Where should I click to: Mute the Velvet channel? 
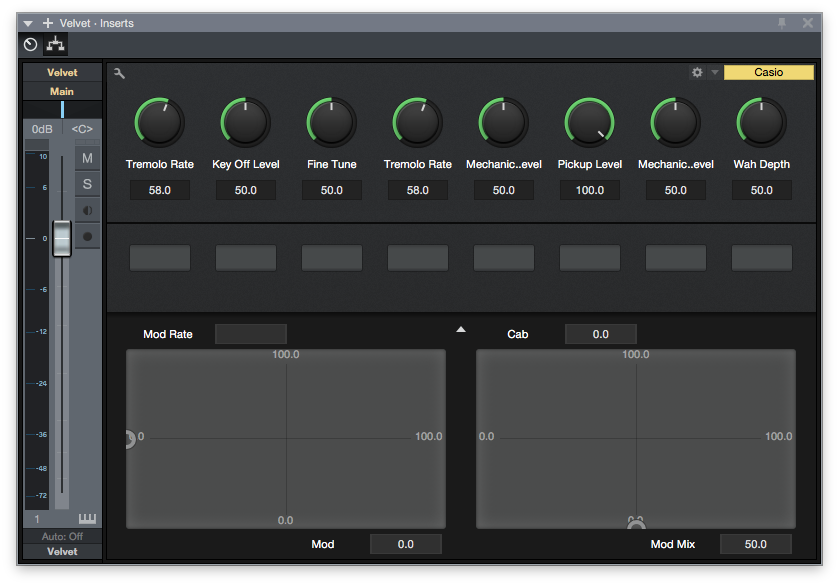pyautogui.click(x=87, y=158)
